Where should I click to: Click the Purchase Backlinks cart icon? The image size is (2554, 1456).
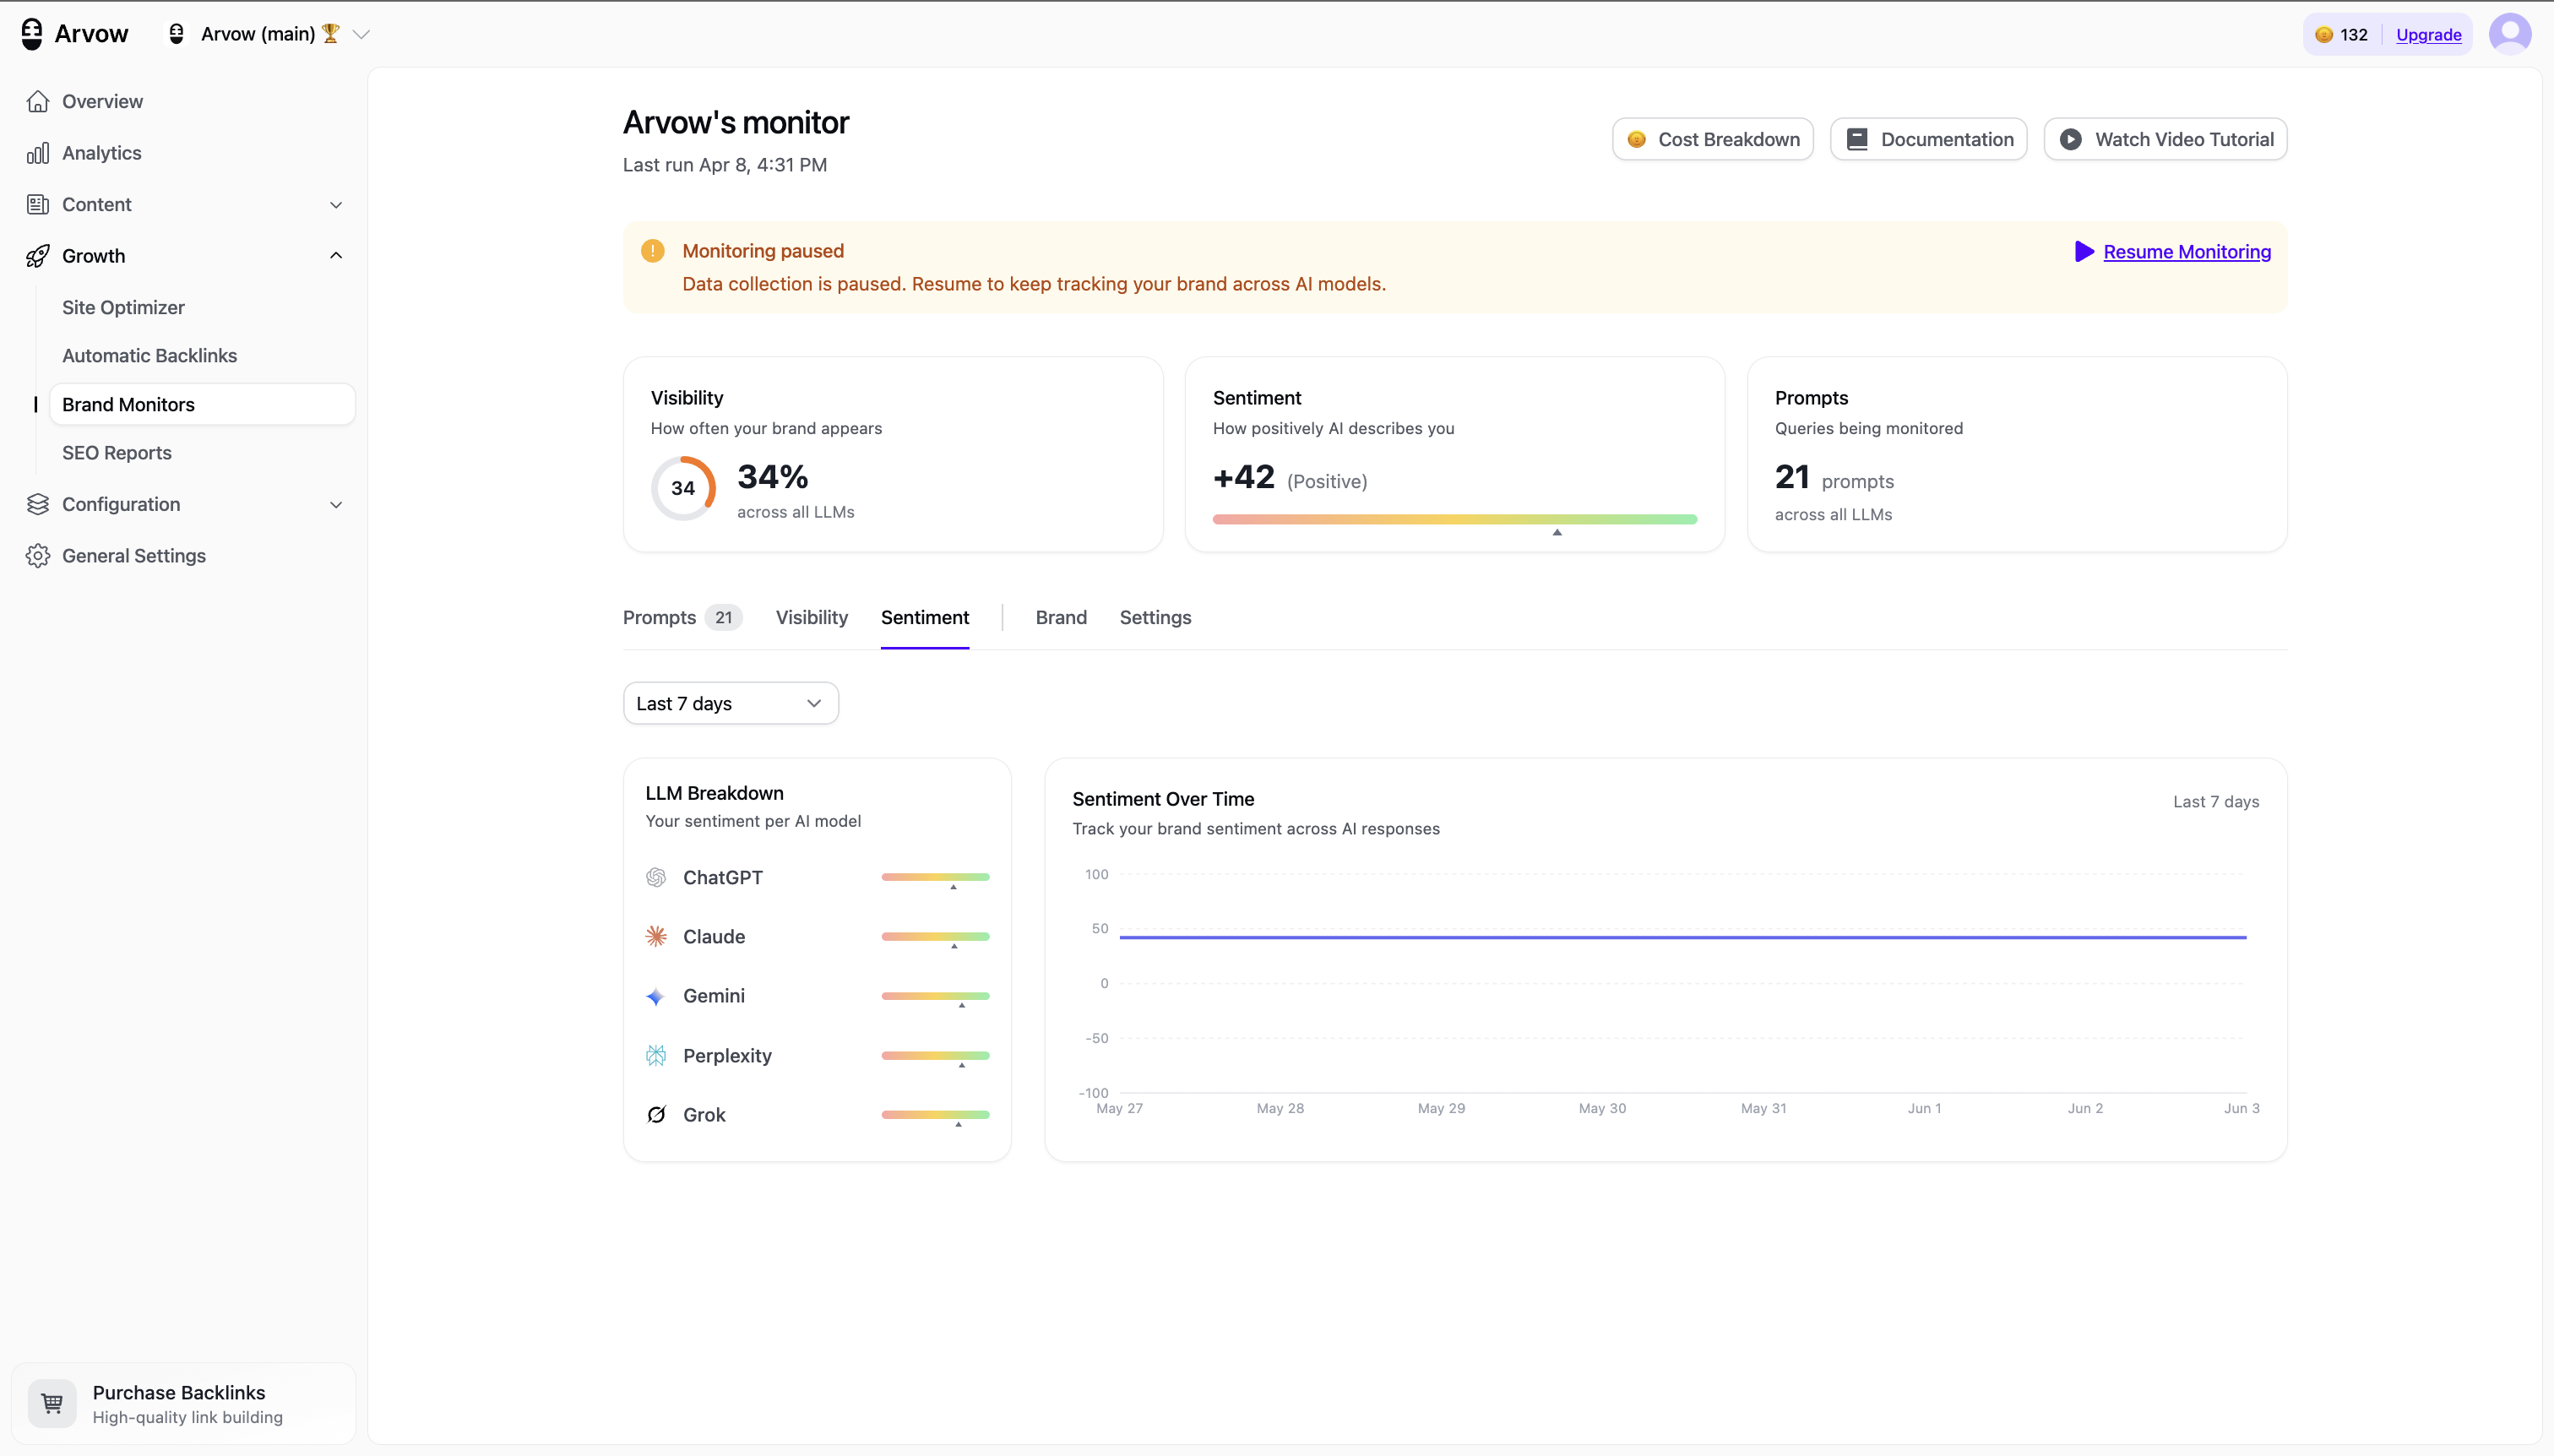(52, 1404)
